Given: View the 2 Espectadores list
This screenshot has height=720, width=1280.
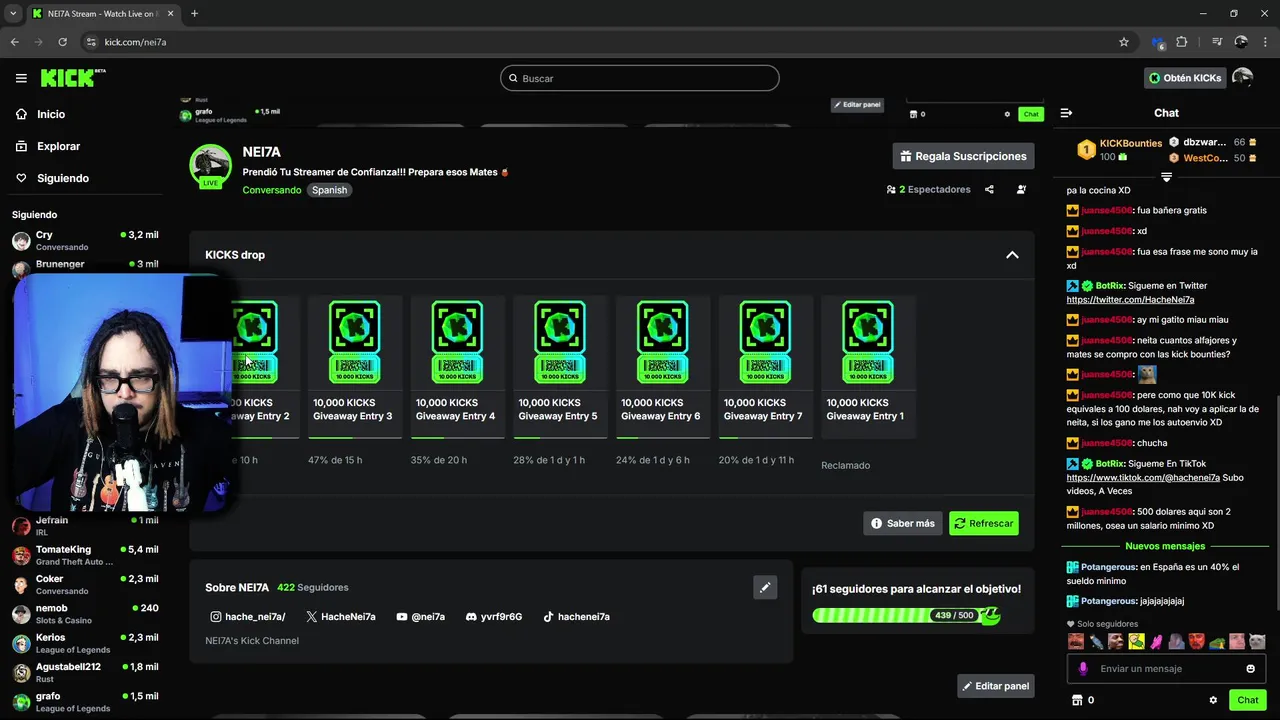Looking at the screenshot, I should point(928,189).
